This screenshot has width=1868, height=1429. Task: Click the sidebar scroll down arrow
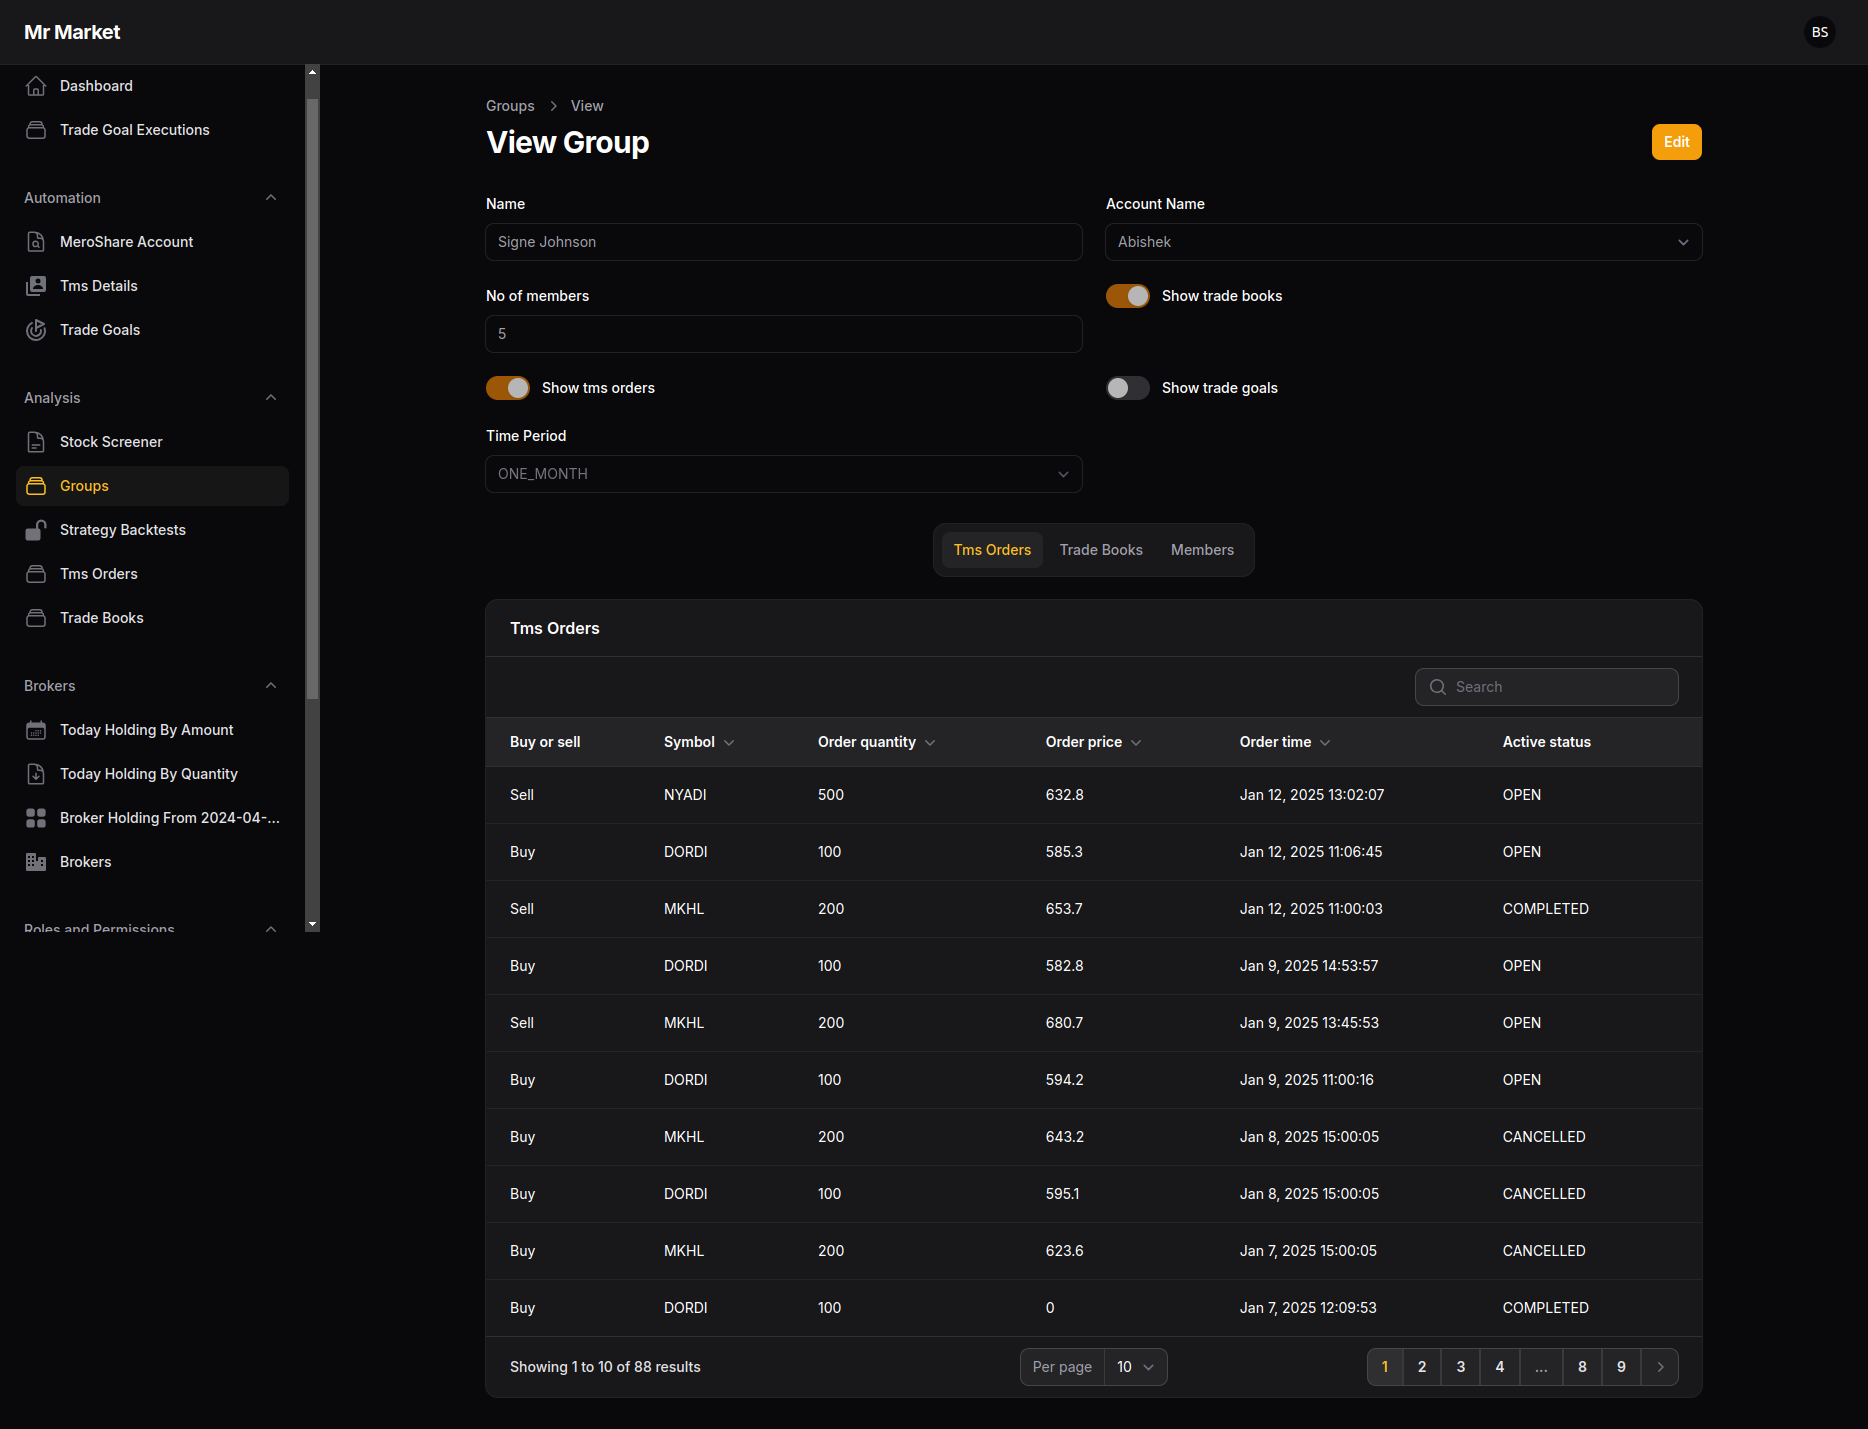click(312, 924)
